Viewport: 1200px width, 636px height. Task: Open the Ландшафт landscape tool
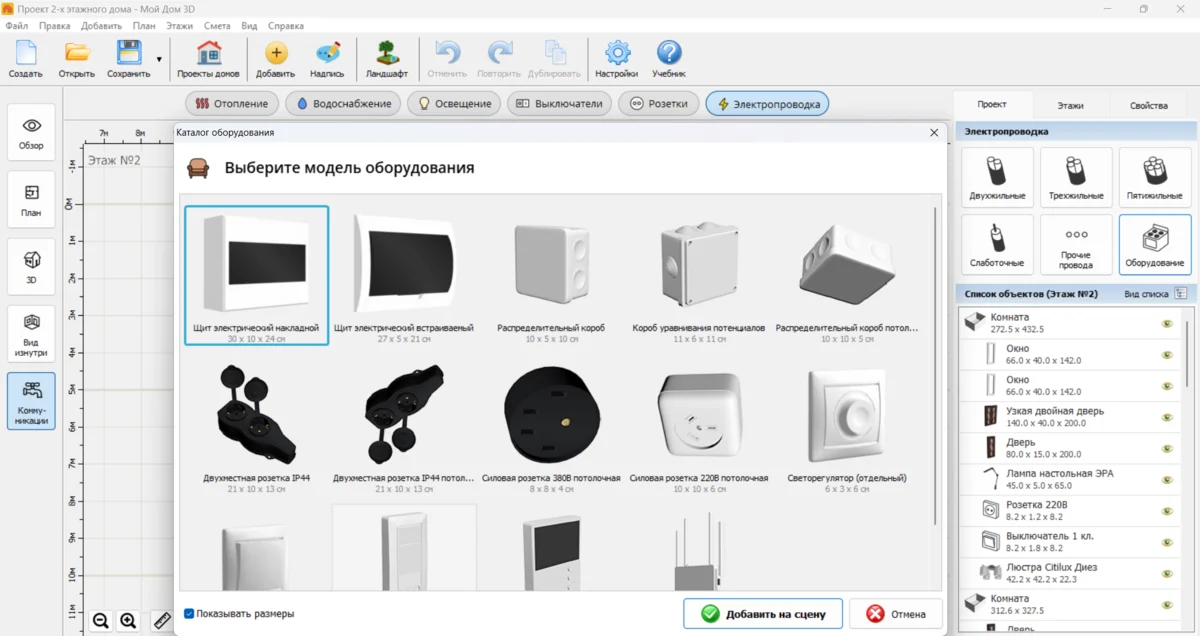click(x=386, y=59)
